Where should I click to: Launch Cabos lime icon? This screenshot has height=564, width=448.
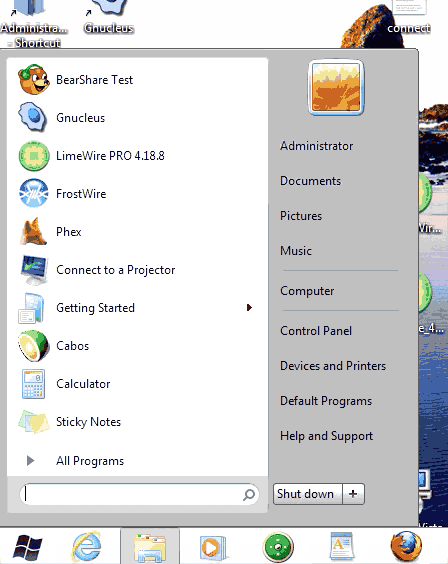[33, 346]
